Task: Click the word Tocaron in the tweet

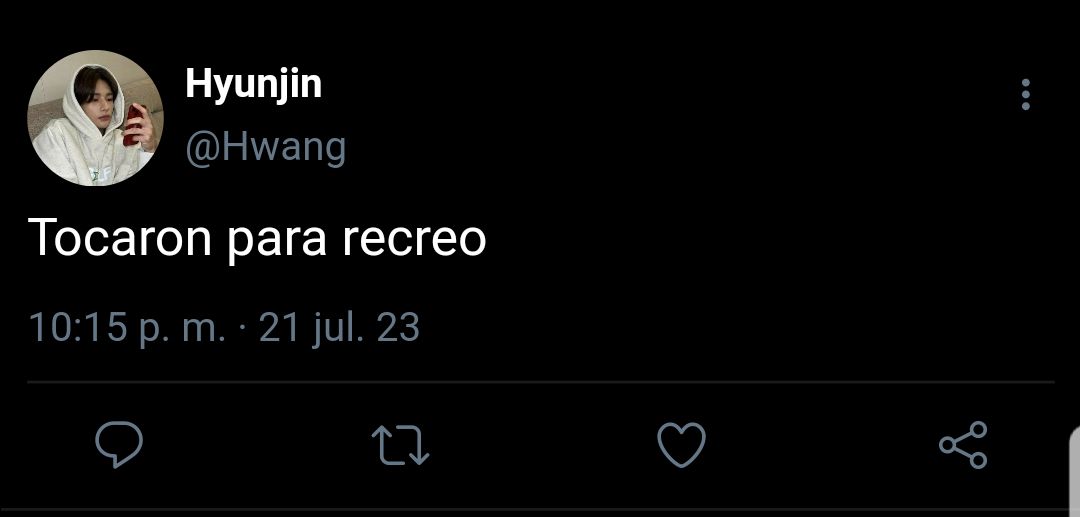Action: (x=120, y=238)
